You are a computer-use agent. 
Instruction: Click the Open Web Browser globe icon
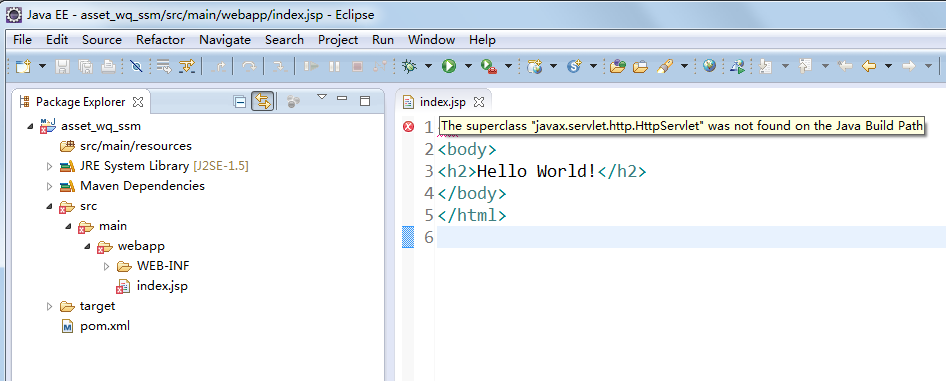pyautogui.click(x=710, y=66)
